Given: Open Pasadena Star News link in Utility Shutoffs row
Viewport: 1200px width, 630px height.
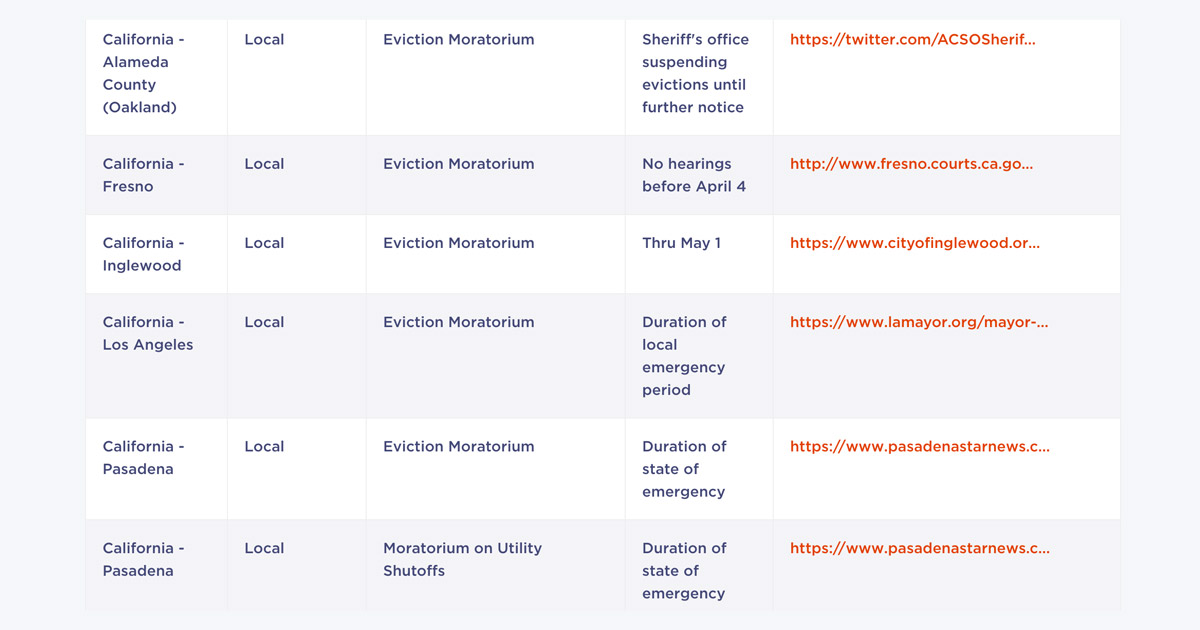Looking at the screenshot, I should (919, 548).
